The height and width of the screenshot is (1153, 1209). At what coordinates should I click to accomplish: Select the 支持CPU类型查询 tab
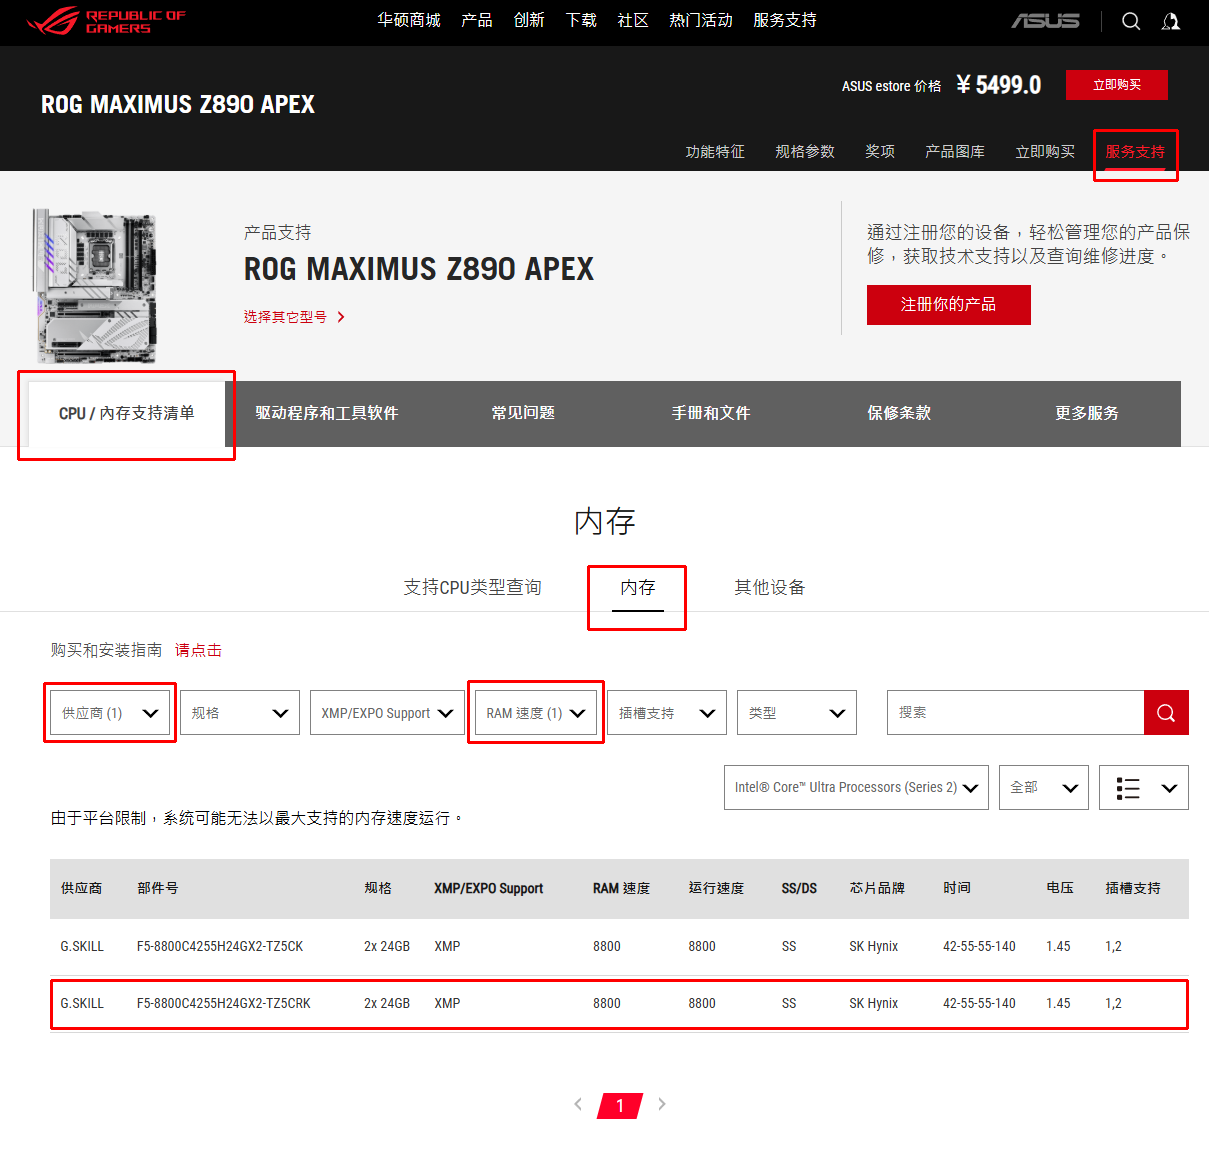click(472, 587)
